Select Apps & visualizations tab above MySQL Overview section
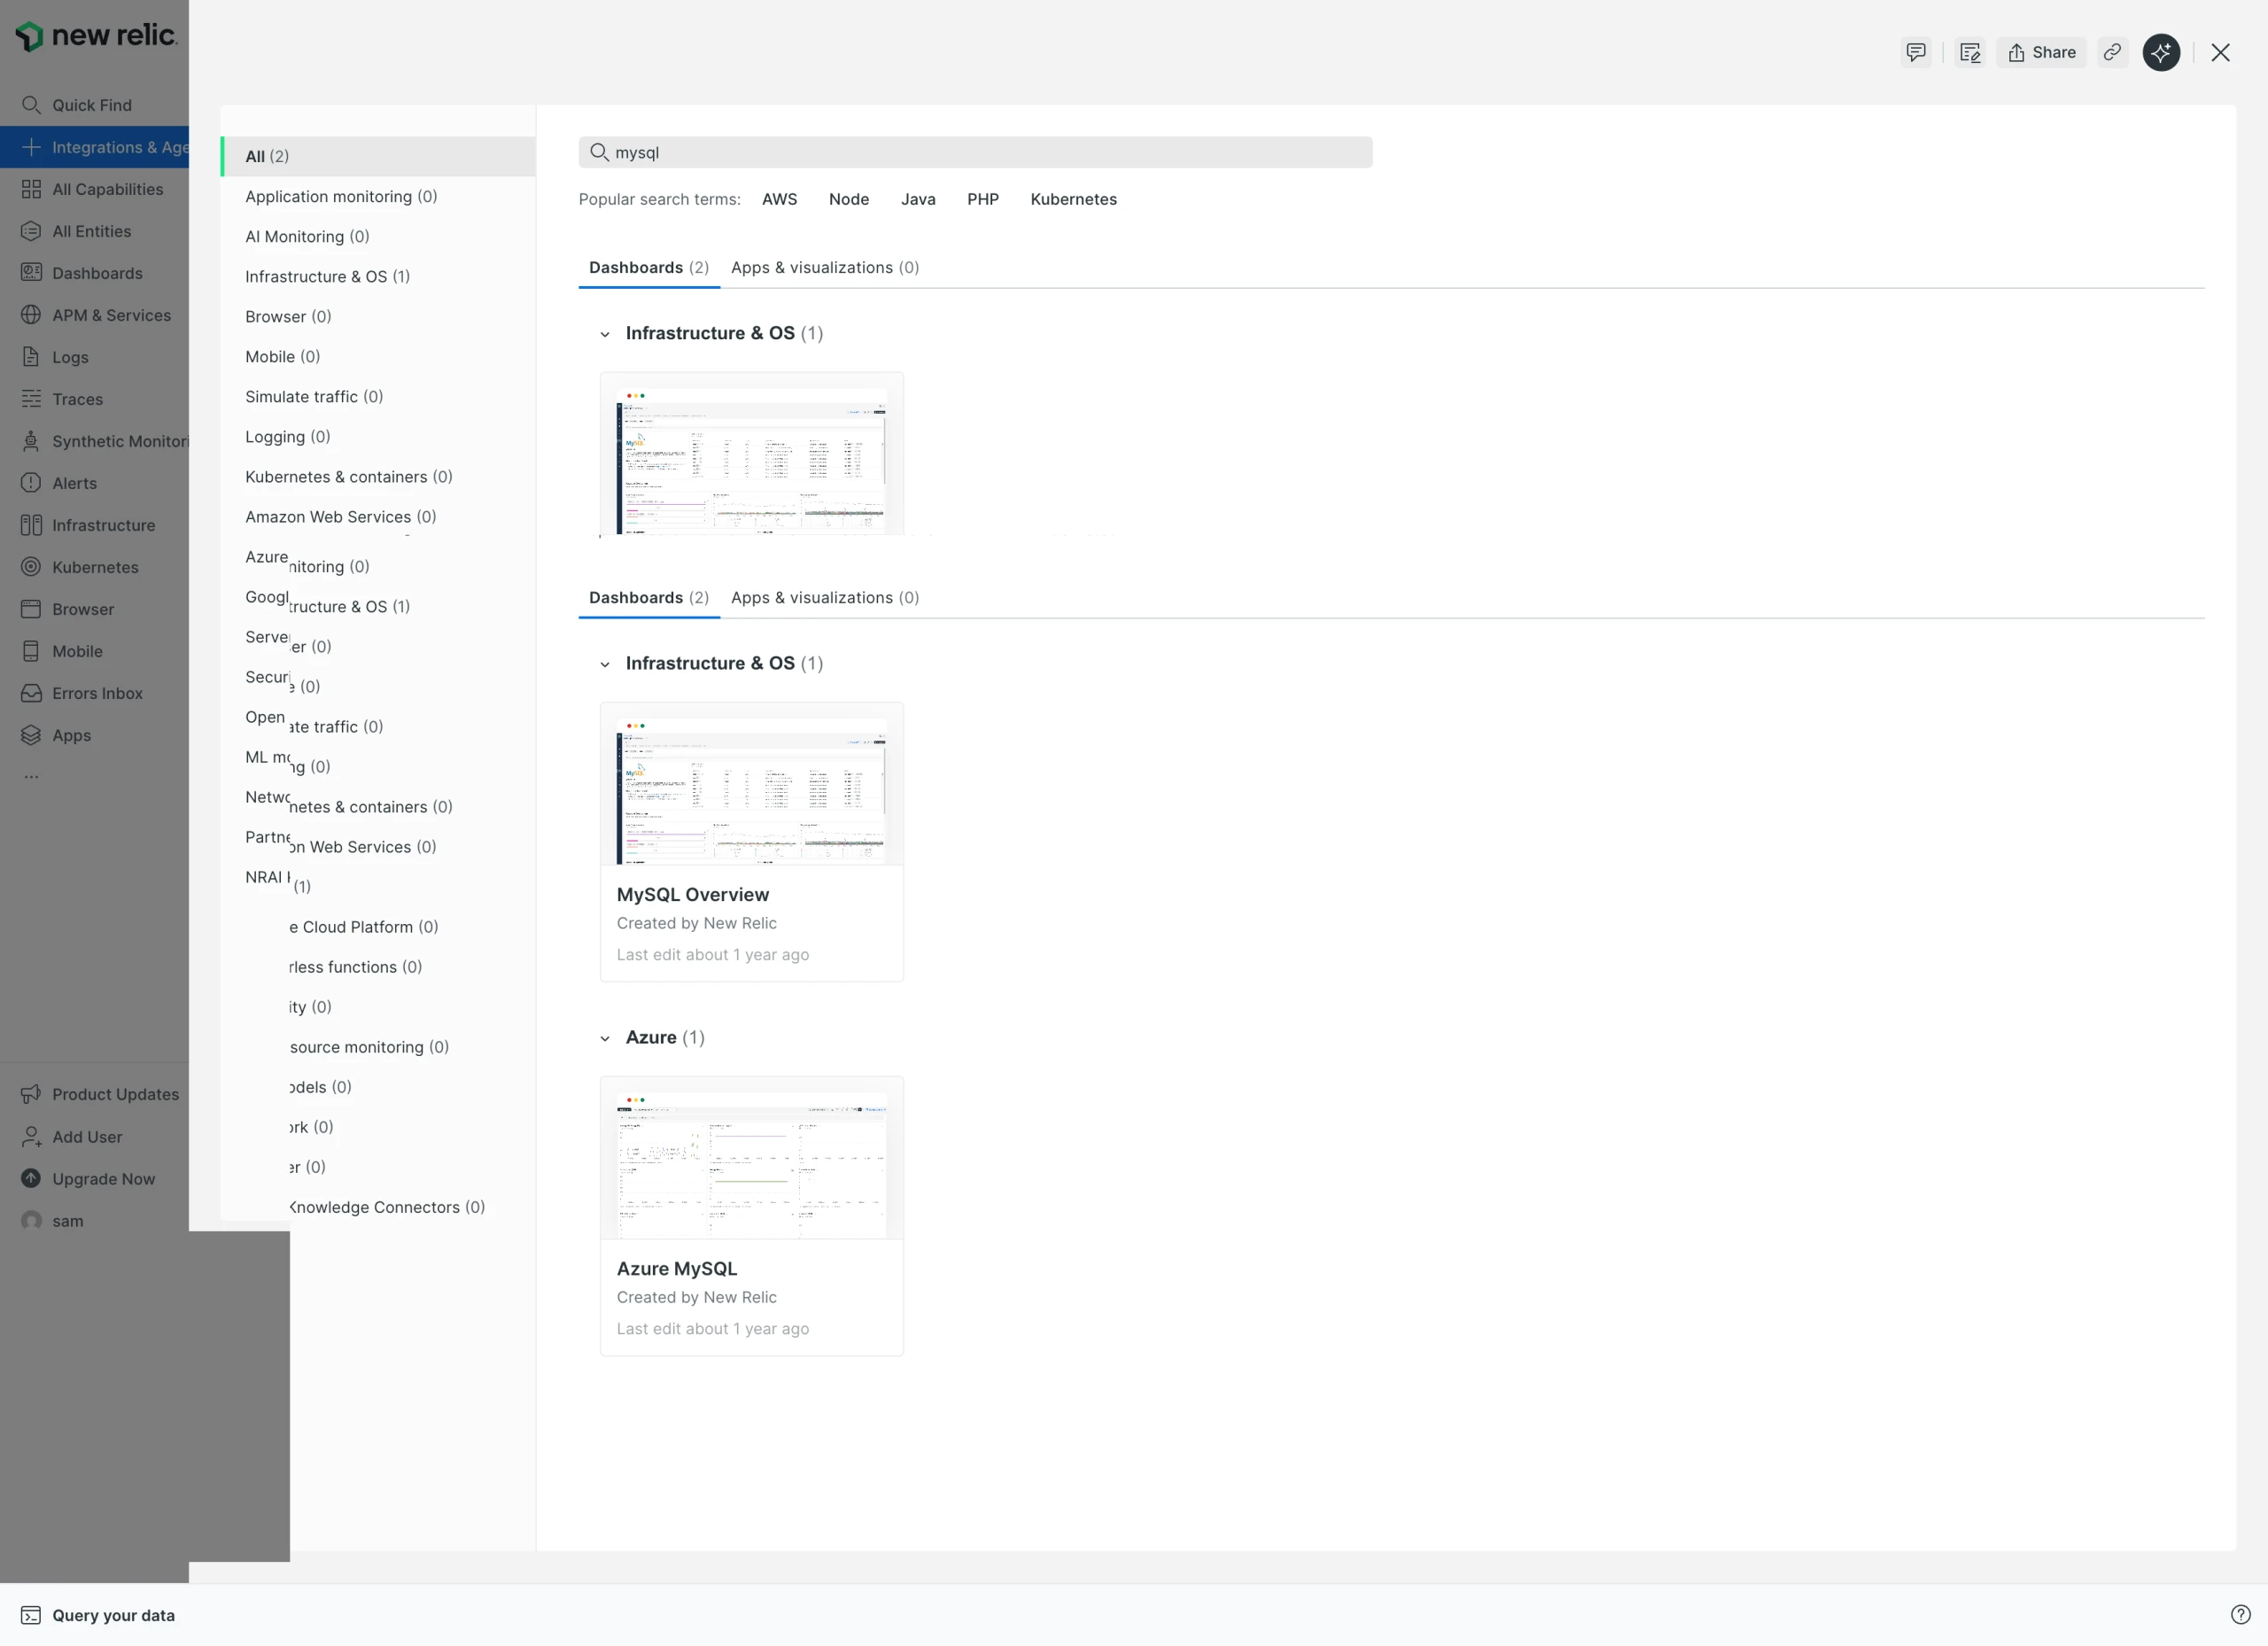 [x=825, y=597]
